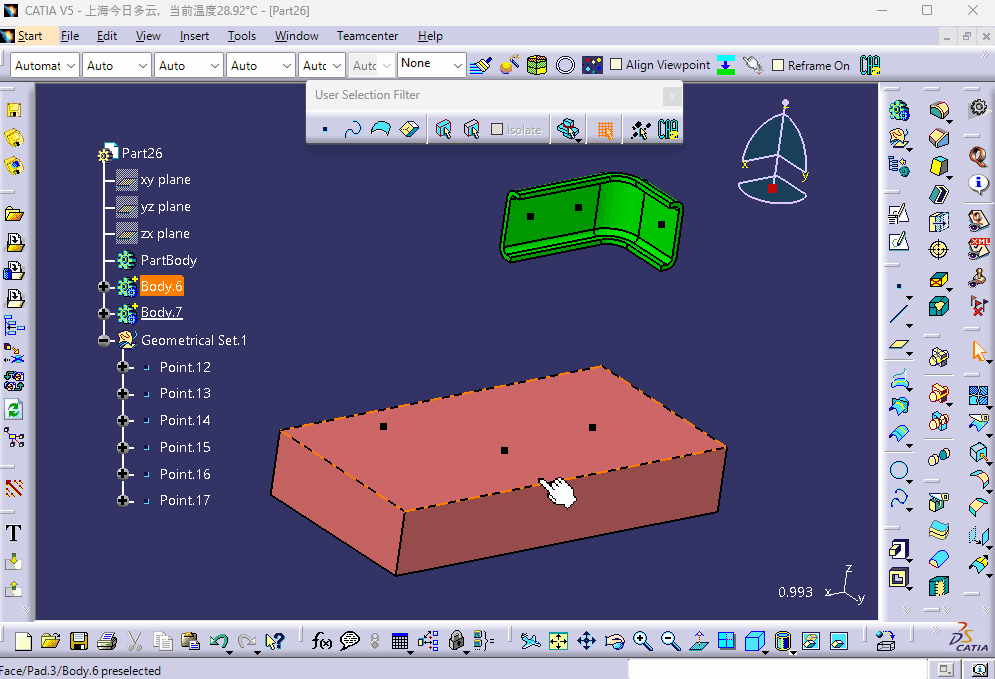995x679 pixels.
Task: Click the Line tool icon in right toolbar
Action: coord(899,313)
